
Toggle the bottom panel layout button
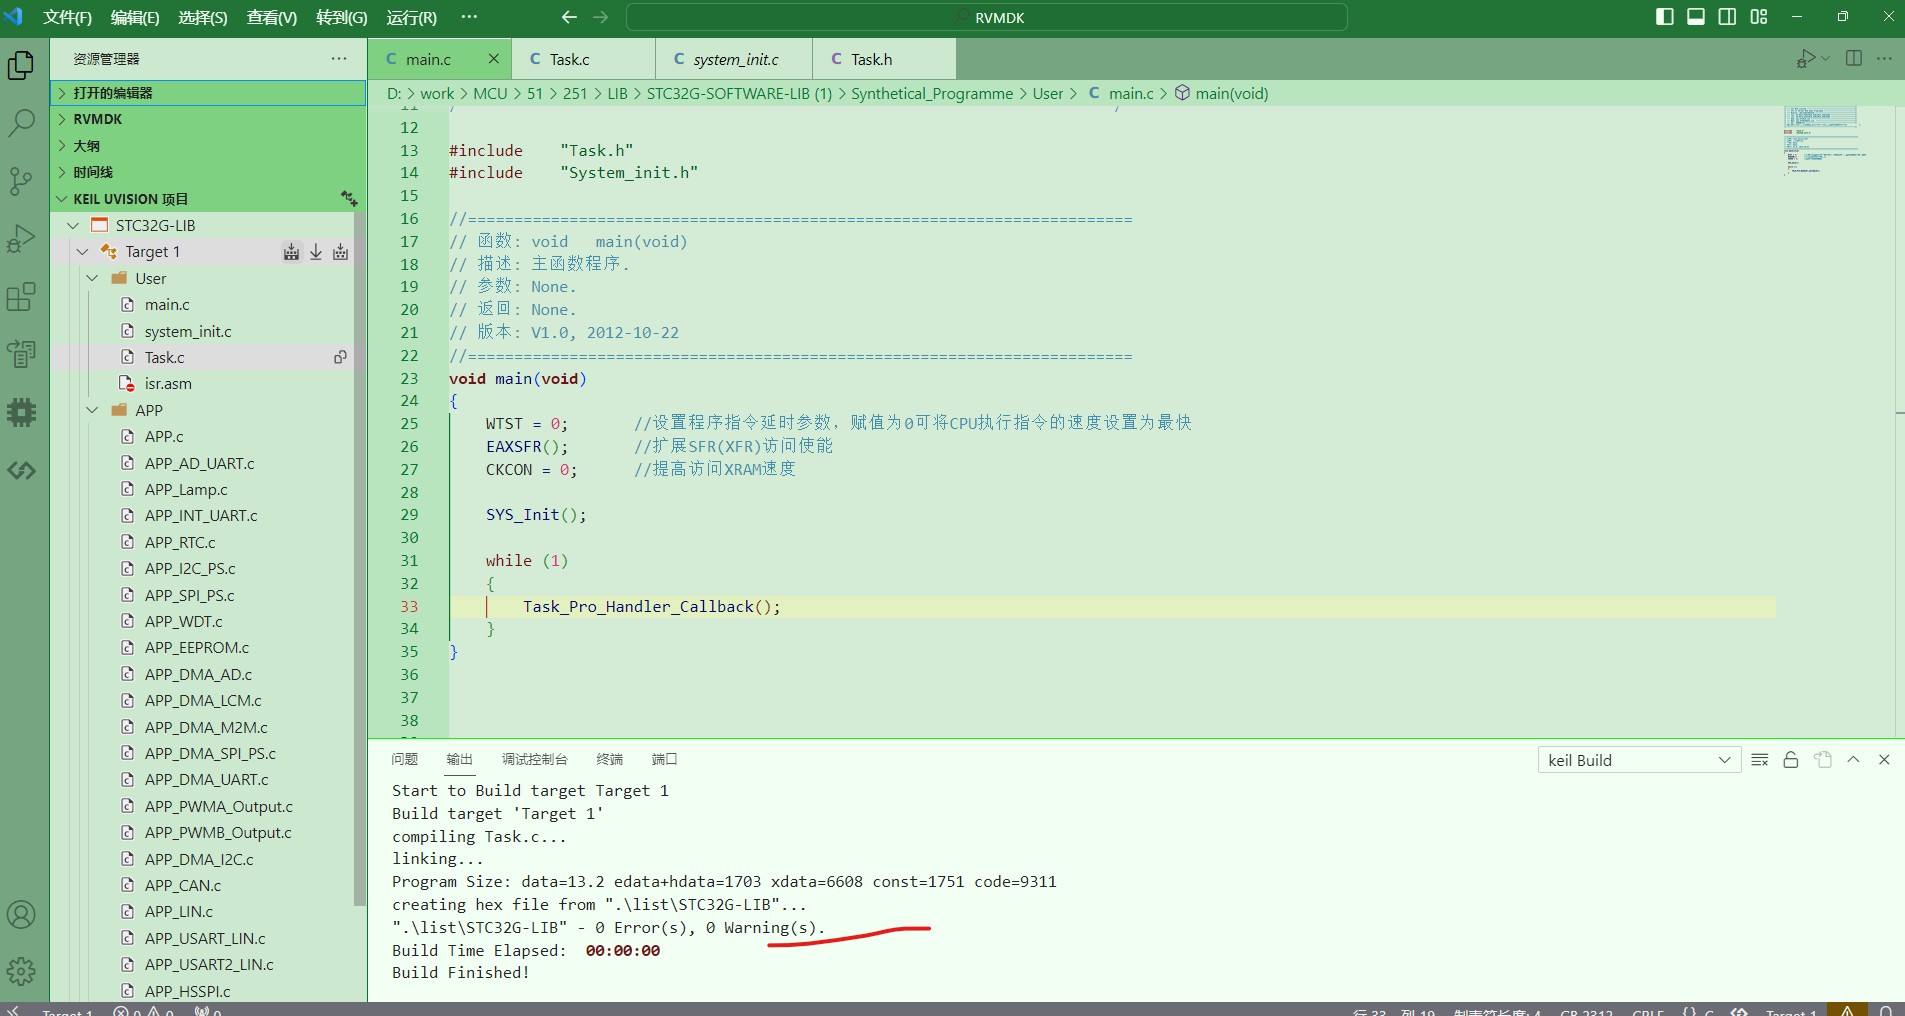pos(1696,17)
